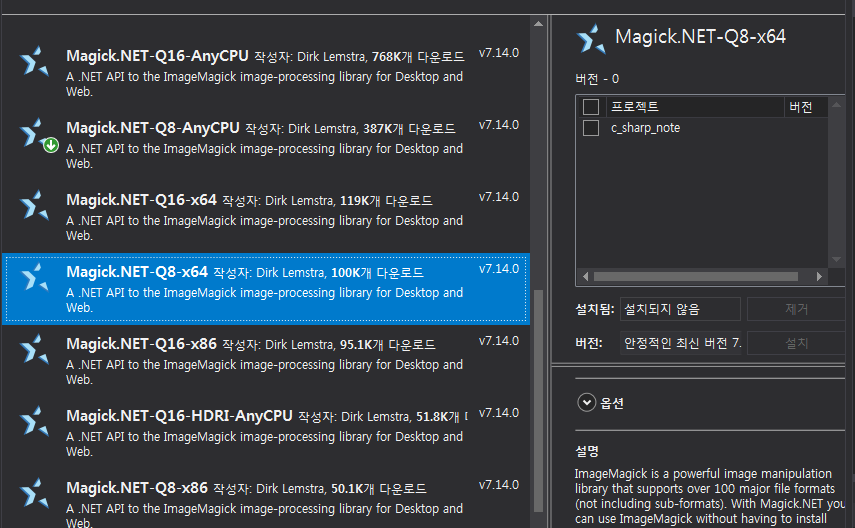Click the v7.14.0 label of Q16-HDRI-AnyCPU
855x528 pixels.
point(499,413)
